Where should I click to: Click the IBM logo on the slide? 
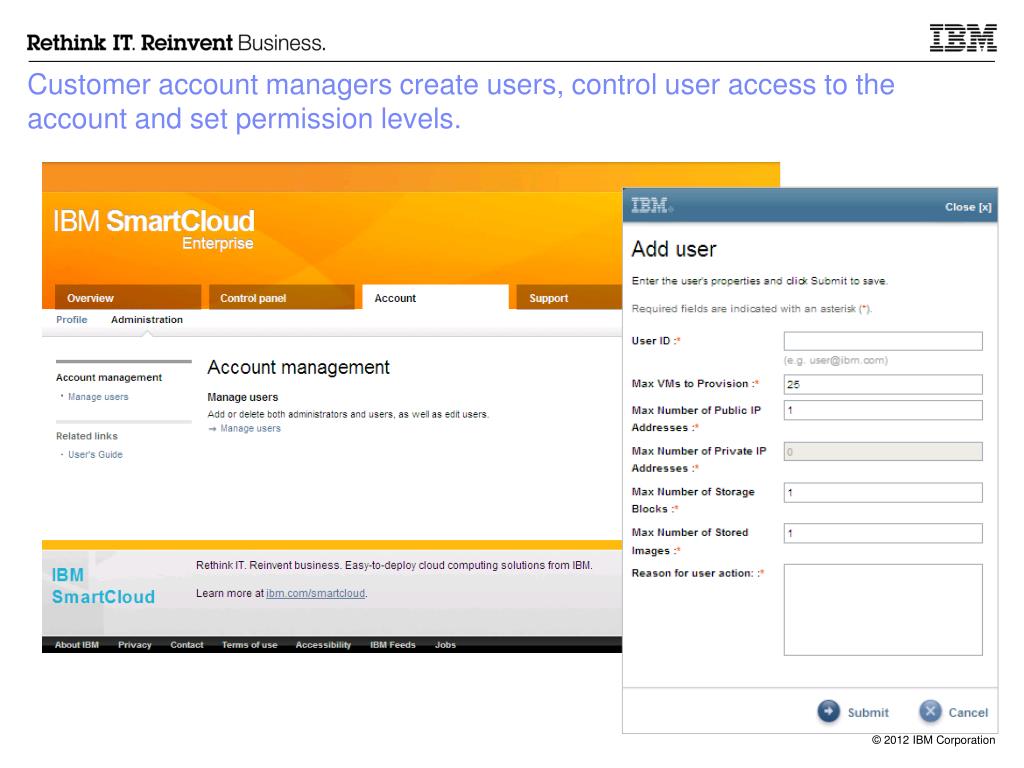tap(963, 38)
